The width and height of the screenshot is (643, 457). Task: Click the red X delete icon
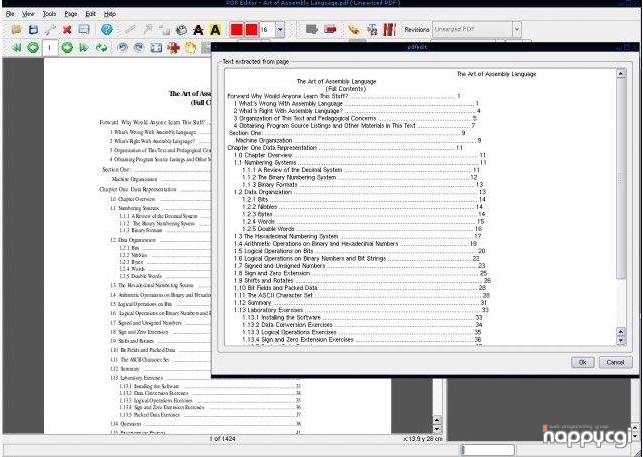pos(67,30)
